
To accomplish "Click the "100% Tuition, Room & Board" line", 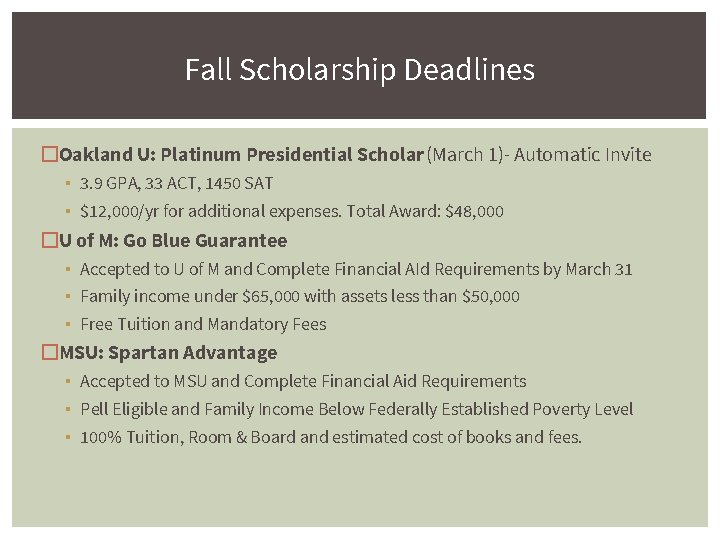I will pyautogui.click(x=330, y=437).
